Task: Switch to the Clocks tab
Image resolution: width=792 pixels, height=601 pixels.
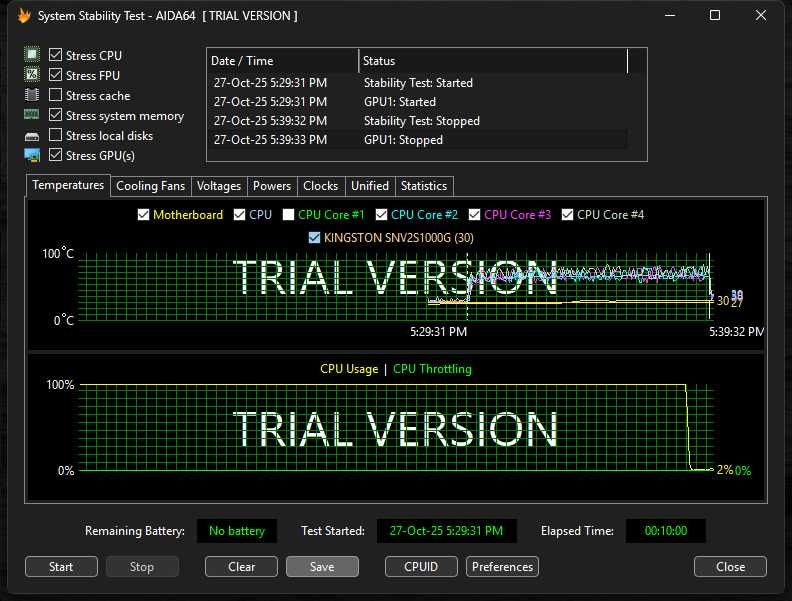Action: [x=320, y=186]
